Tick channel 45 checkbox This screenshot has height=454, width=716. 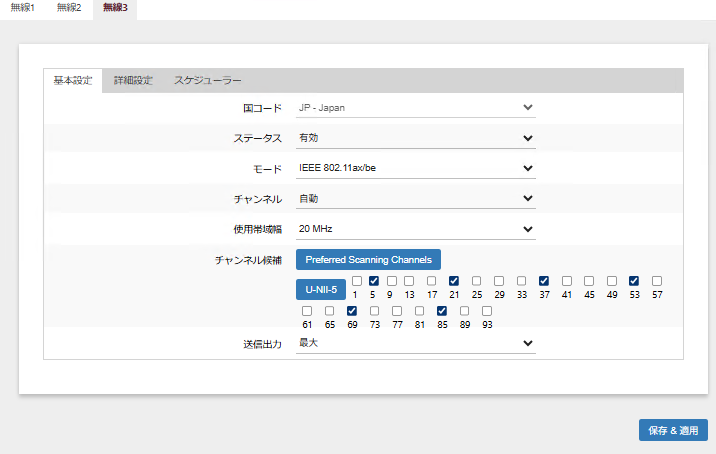(x=589, y=281)
